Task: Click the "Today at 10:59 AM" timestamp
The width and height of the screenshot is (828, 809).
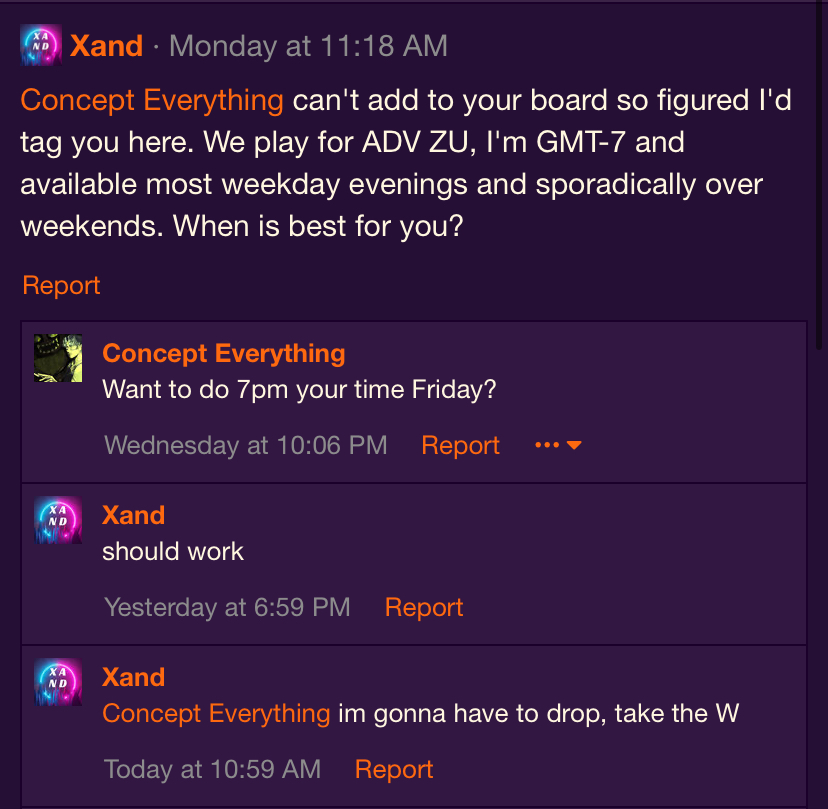Action: click(212, 769)
